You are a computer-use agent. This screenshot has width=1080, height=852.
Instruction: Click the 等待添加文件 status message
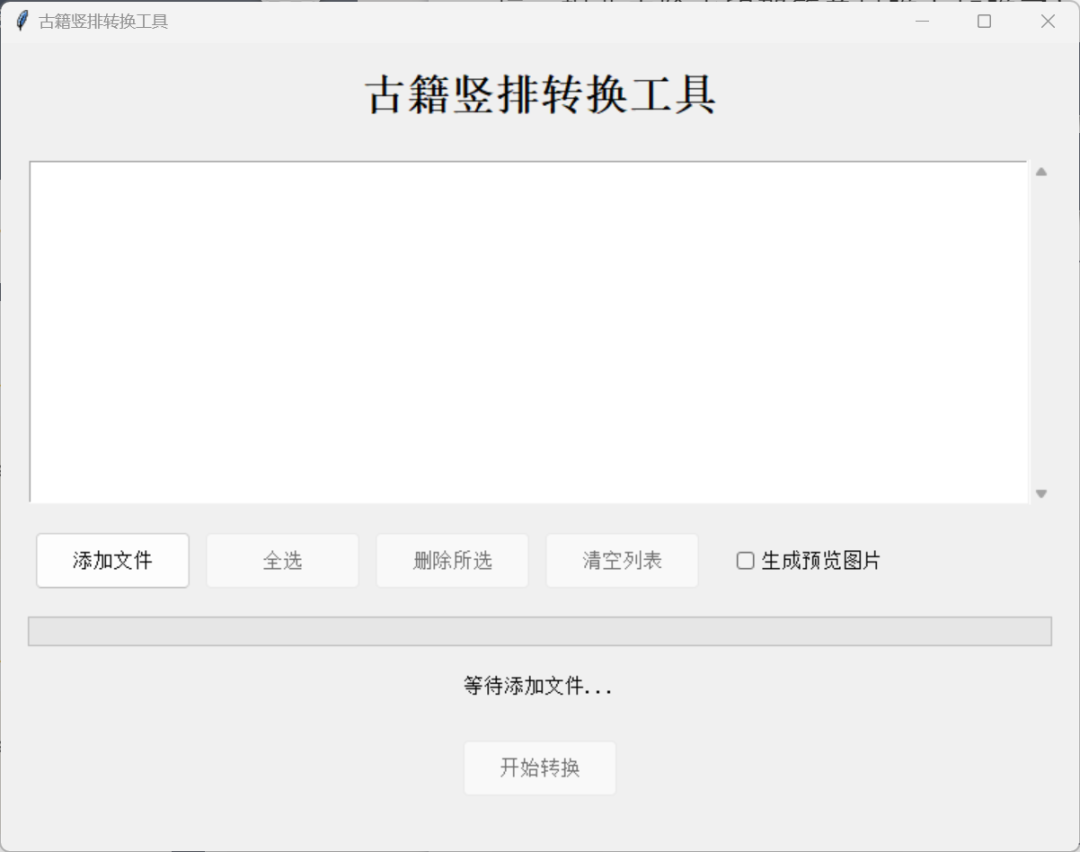pos(540,686)
